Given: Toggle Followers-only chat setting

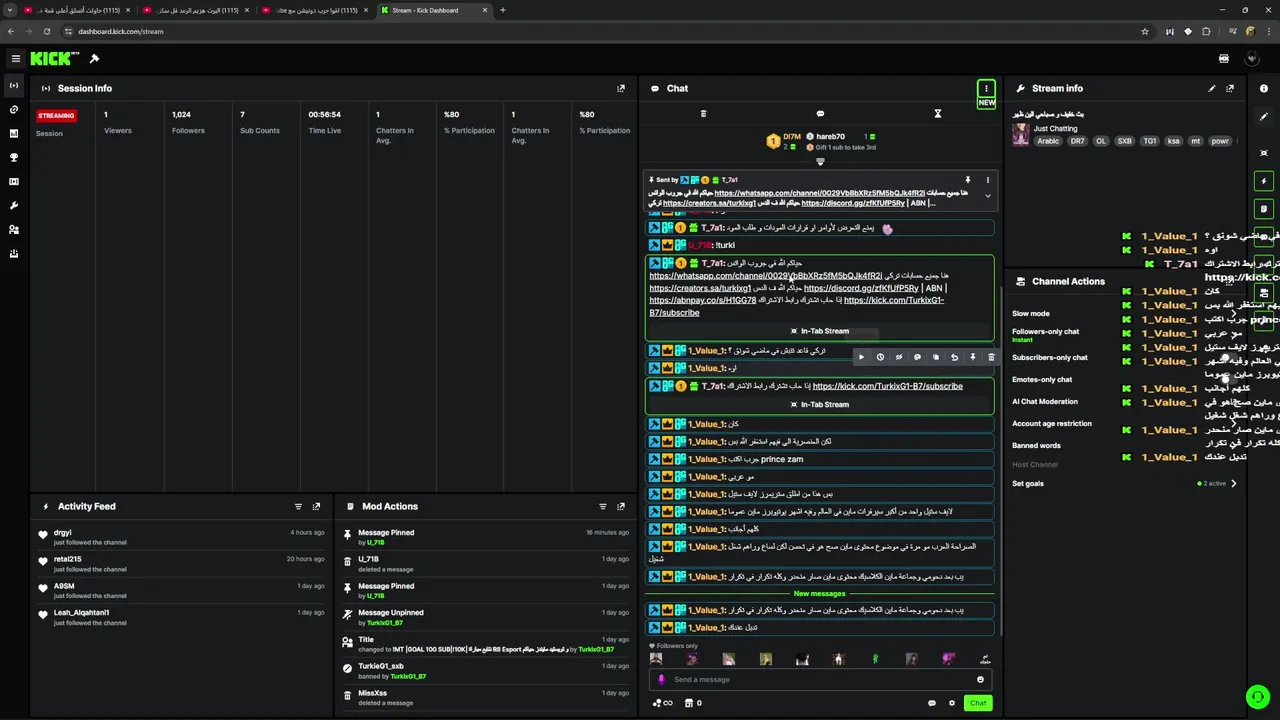Looking at the screenshot, I should [x=1046, y=332].
